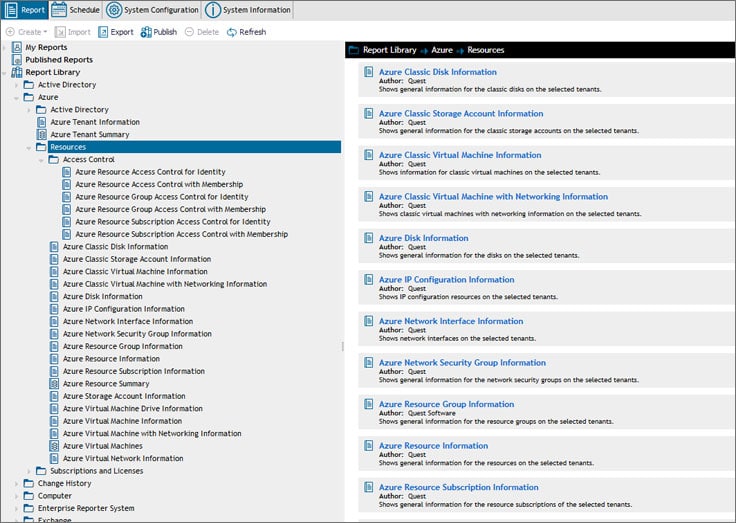Open the Azure Resource Subscription Information link

pyautogui.click(x=459, y=487)
